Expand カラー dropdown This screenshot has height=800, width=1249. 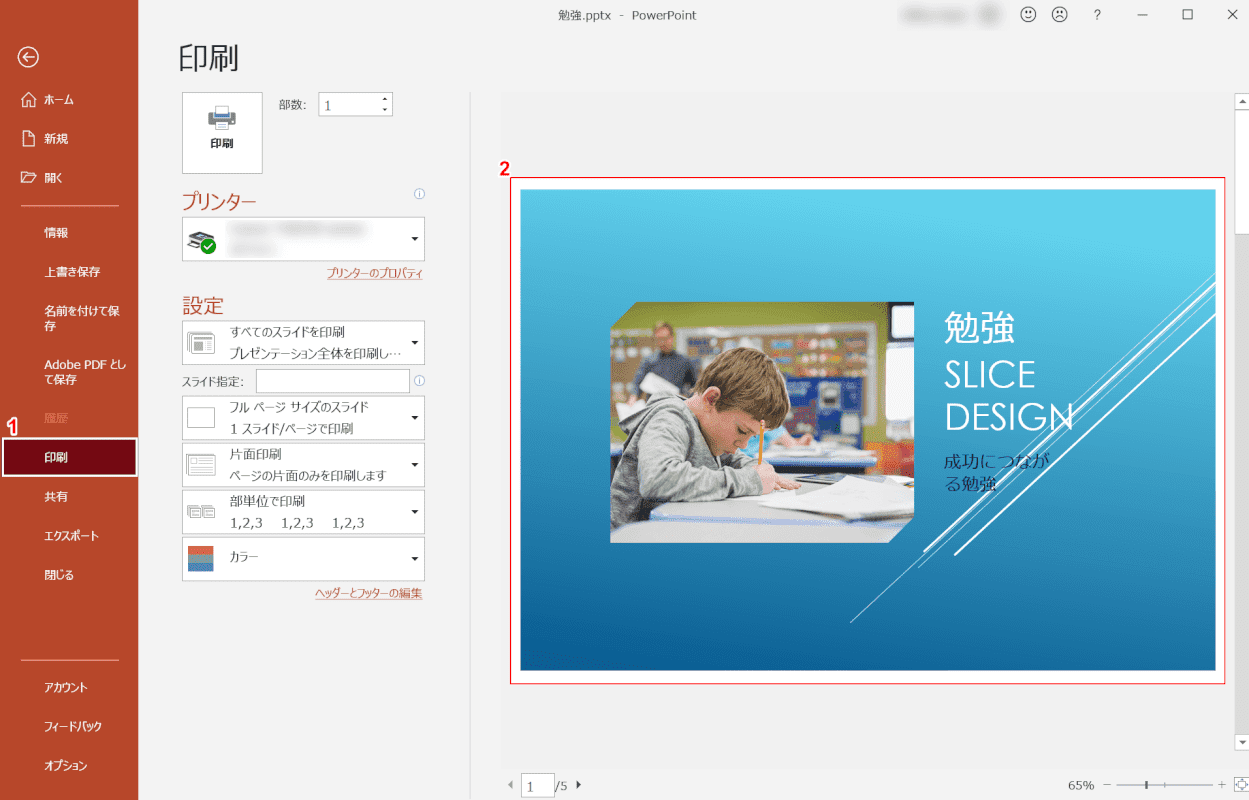[x=303, y=559]
